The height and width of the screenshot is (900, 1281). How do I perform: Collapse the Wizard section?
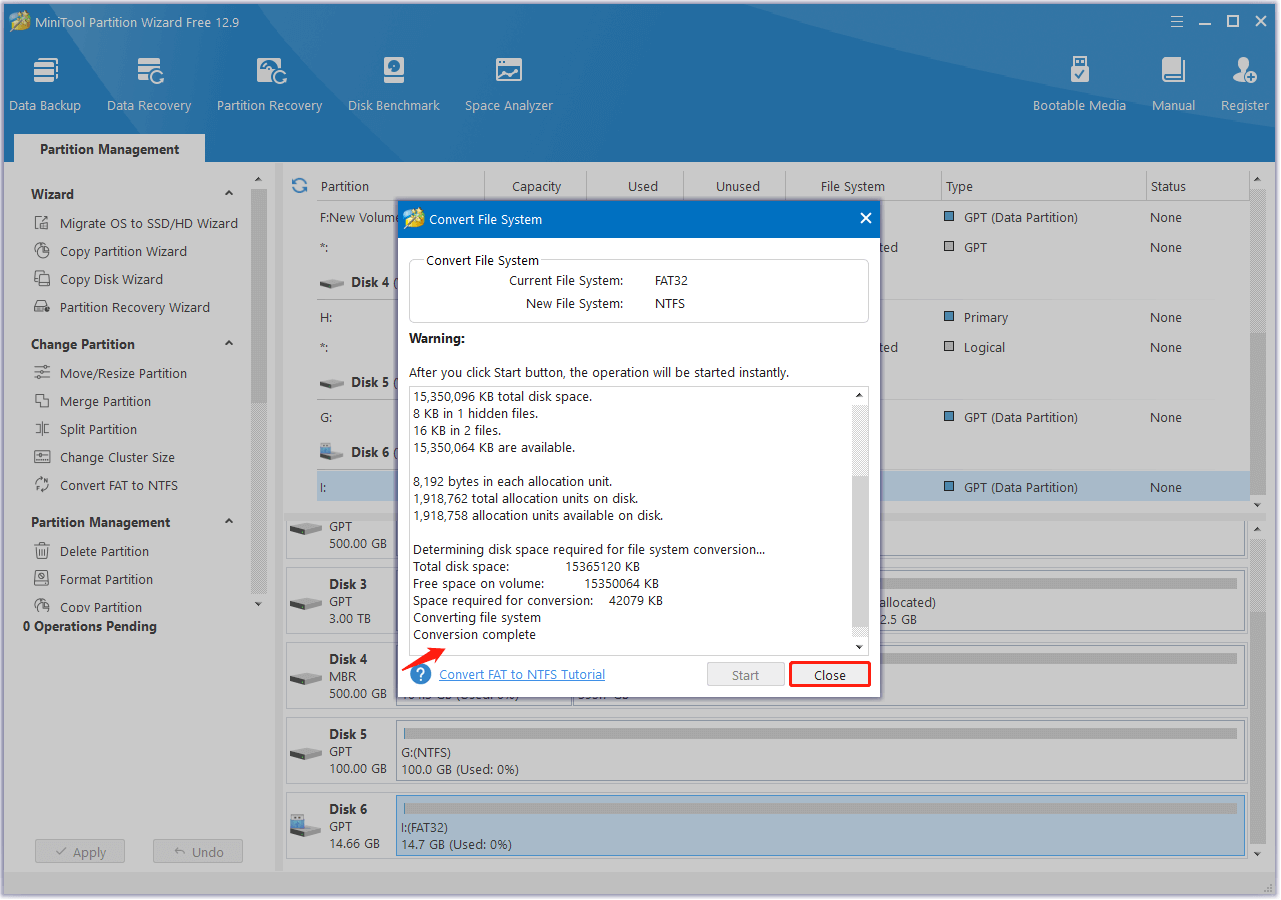point(229,194)
